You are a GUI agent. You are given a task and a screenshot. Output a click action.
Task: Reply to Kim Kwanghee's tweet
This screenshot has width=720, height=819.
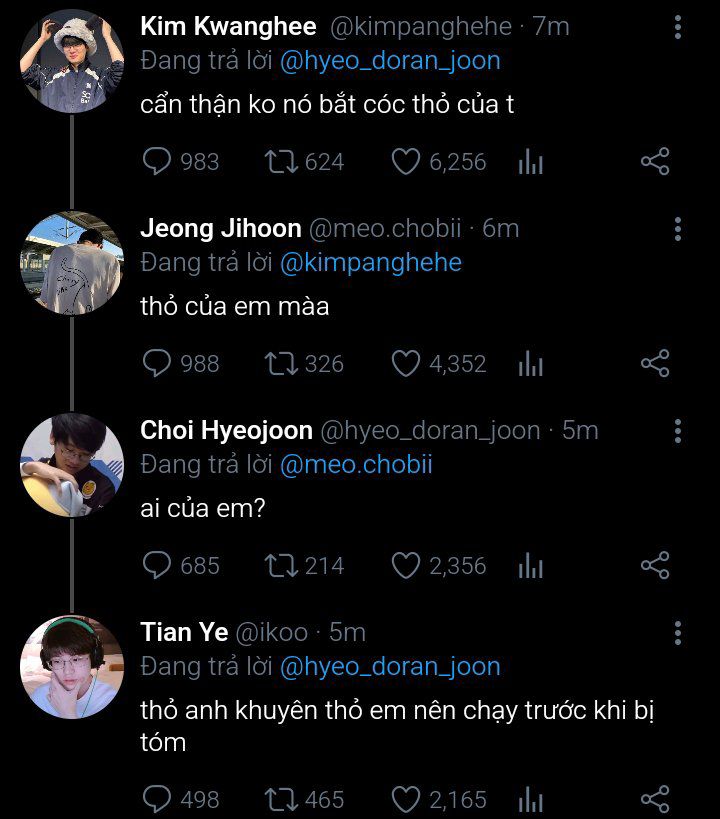(x=158, y=162)
